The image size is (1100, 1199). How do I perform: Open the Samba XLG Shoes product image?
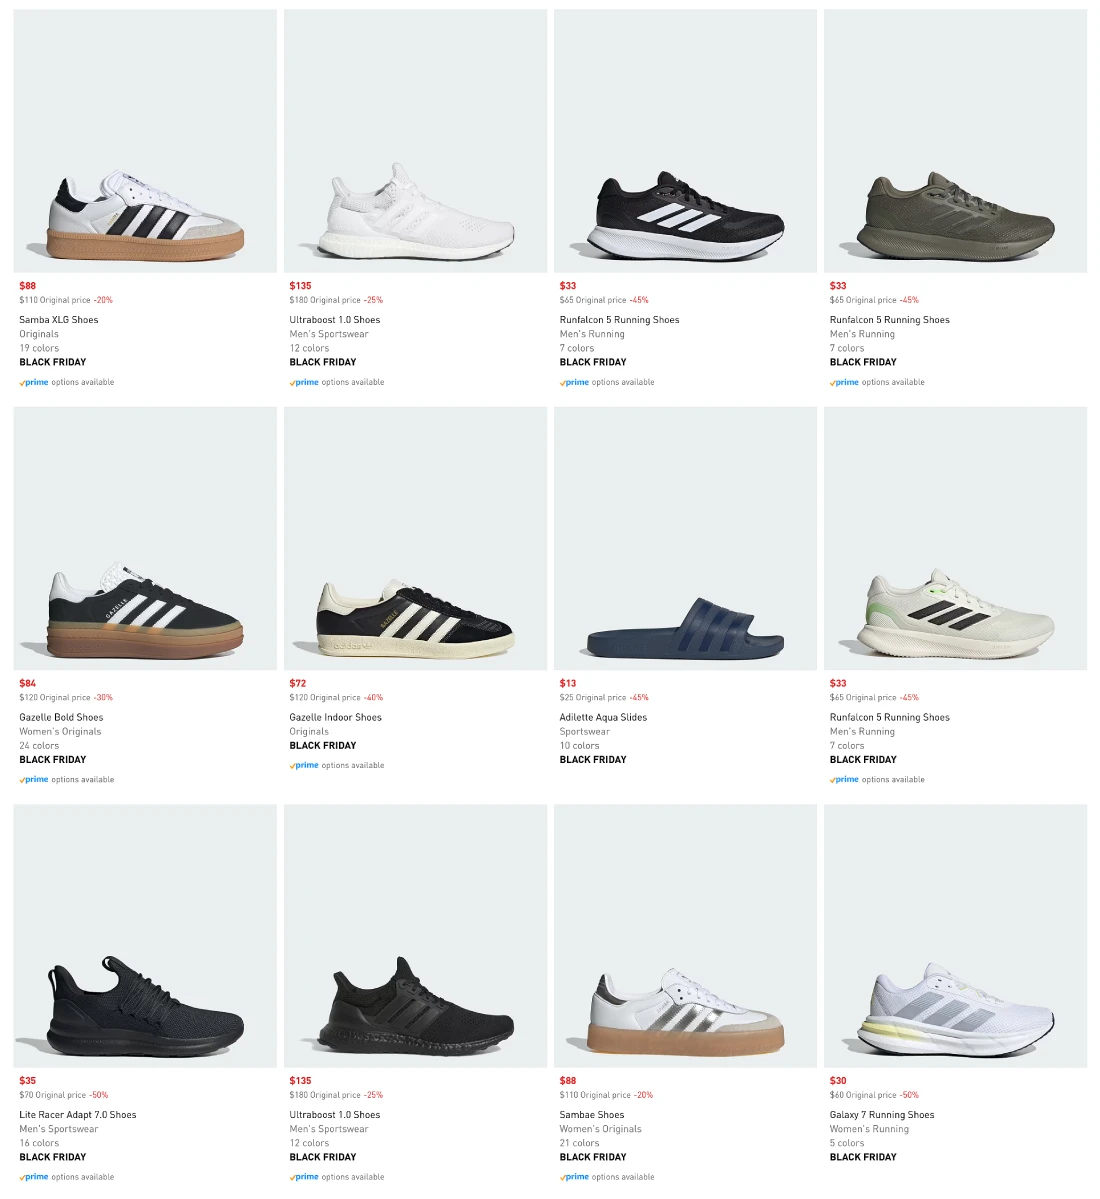coord(145,141)
